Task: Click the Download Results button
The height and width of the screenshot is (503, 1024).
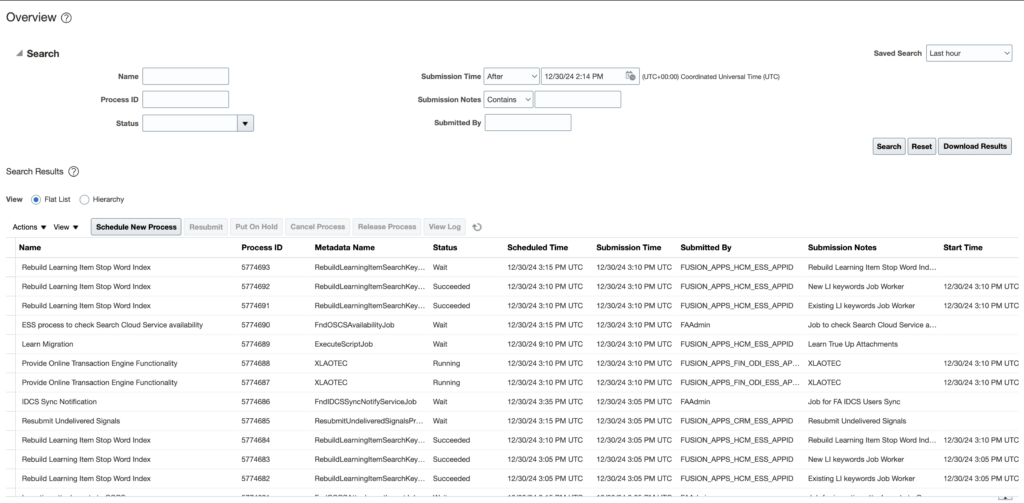Action: (x=974, y=147)
